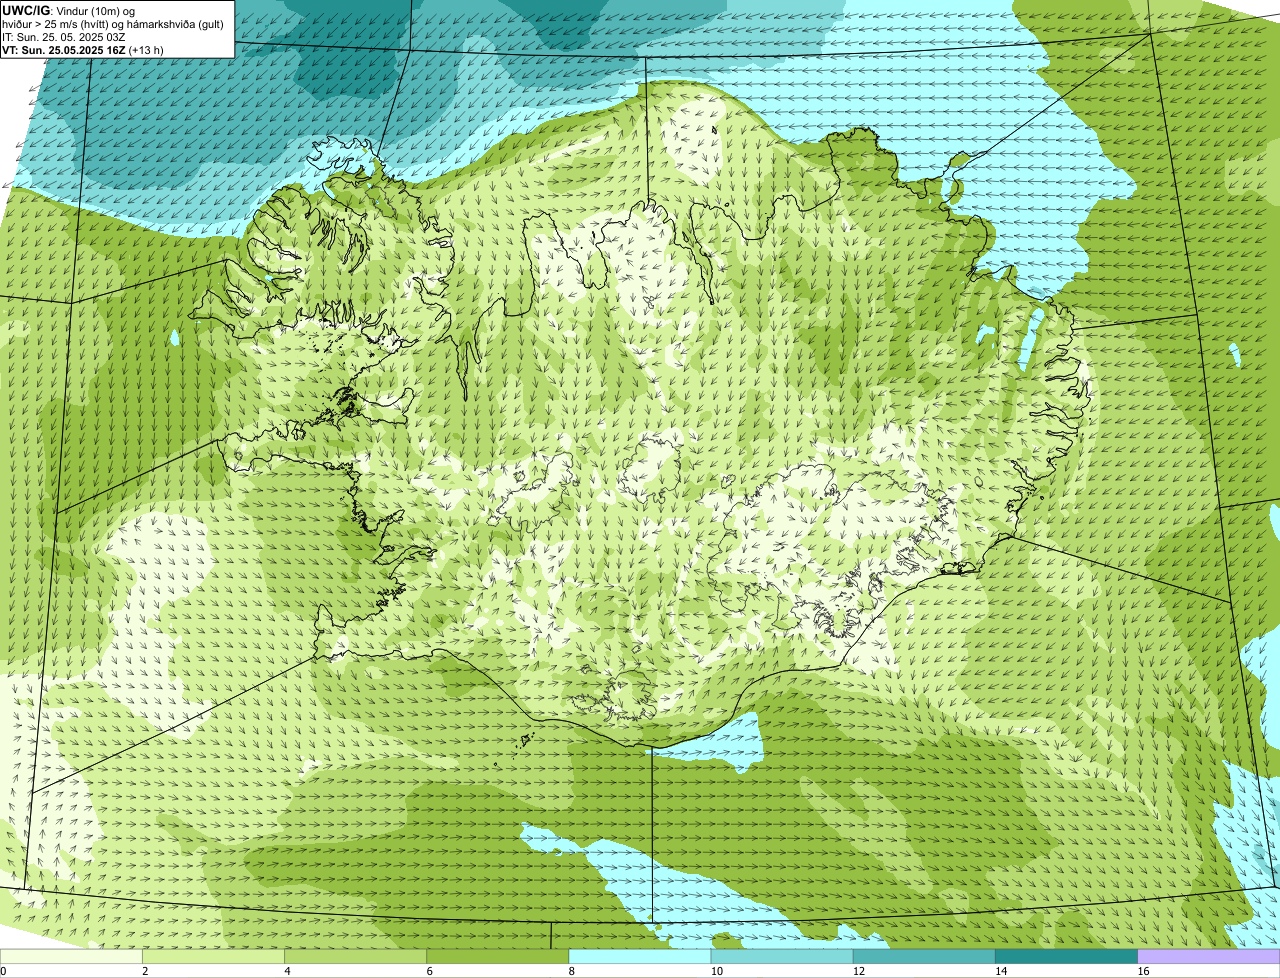Click the '12' label on the color scale
The image size is (1280, 978).
pos(859,971)
